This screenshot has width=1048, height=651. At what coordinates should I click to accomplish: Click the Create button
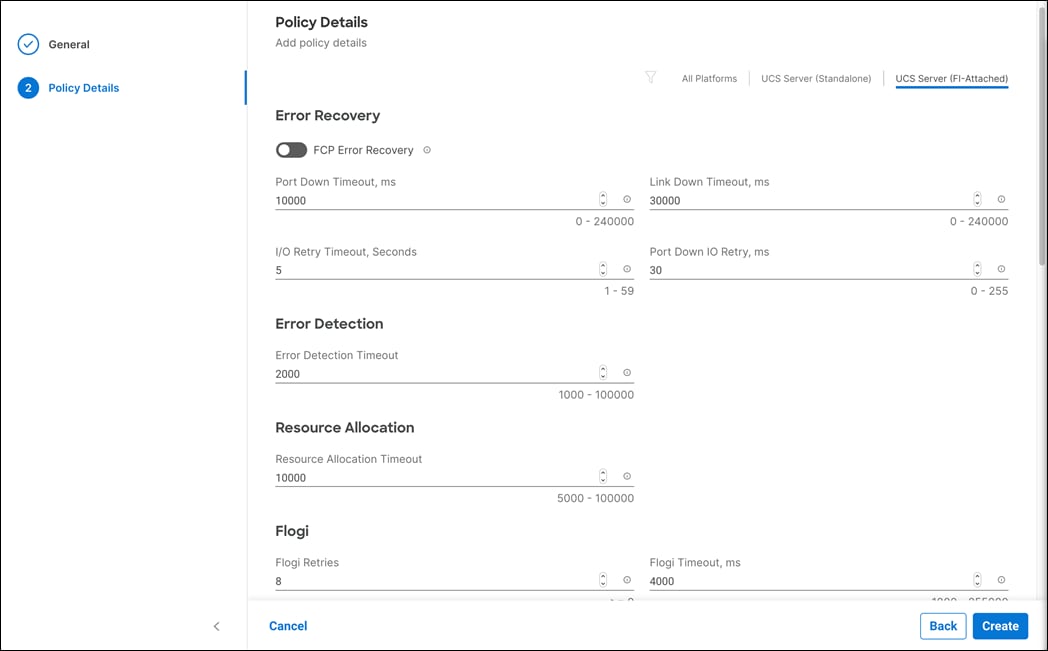click(x=1000, y=625)
